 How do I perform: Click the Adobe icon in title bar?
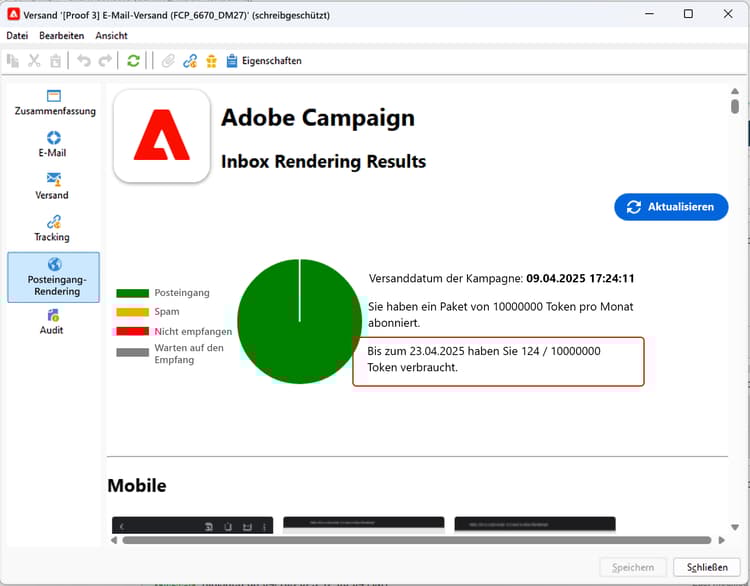coord(13,14)
